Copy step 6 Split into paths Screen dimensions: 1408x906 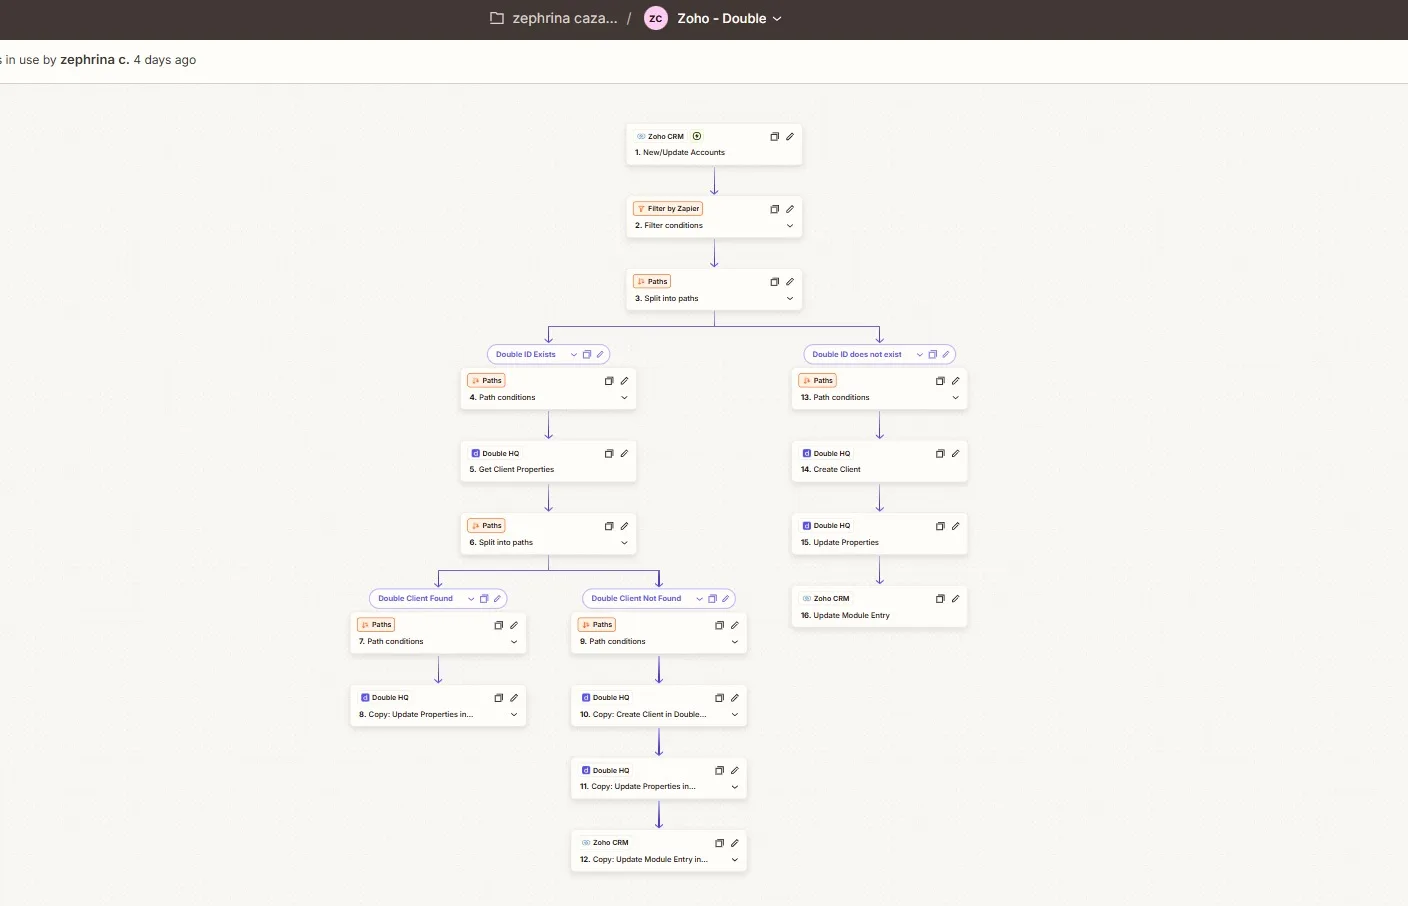(x=609, y=526)
